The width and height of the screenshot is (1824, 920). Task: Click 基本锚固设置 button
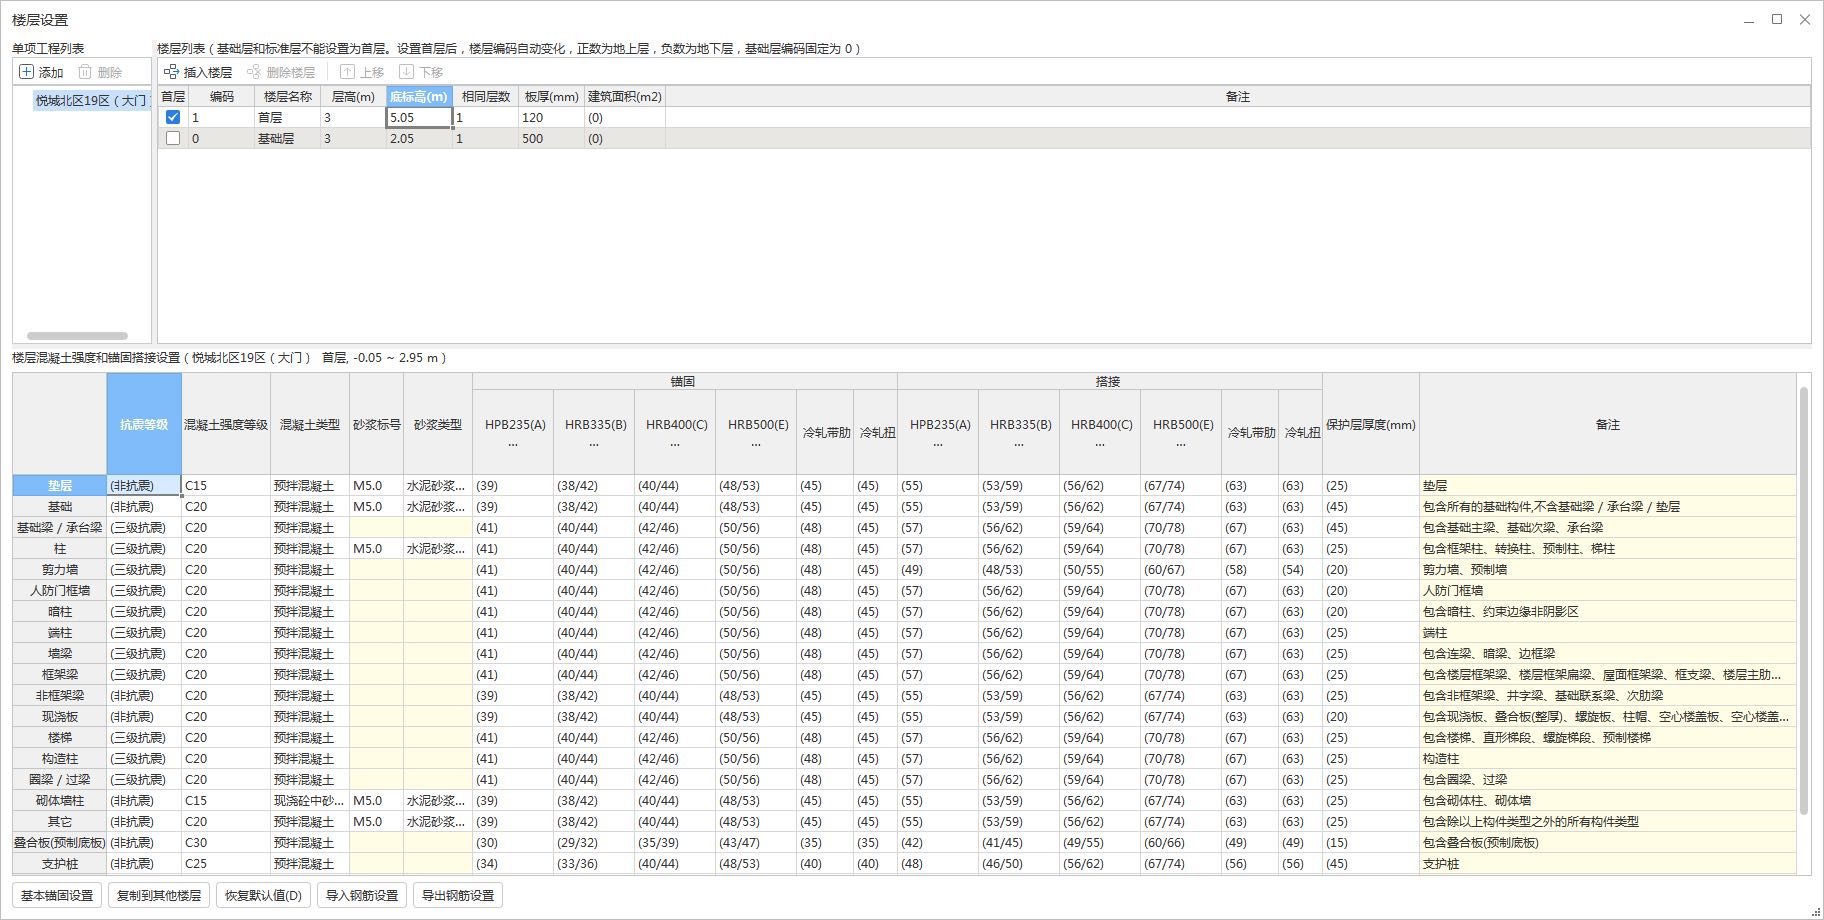pyautogui.click(x=57, y=895)
